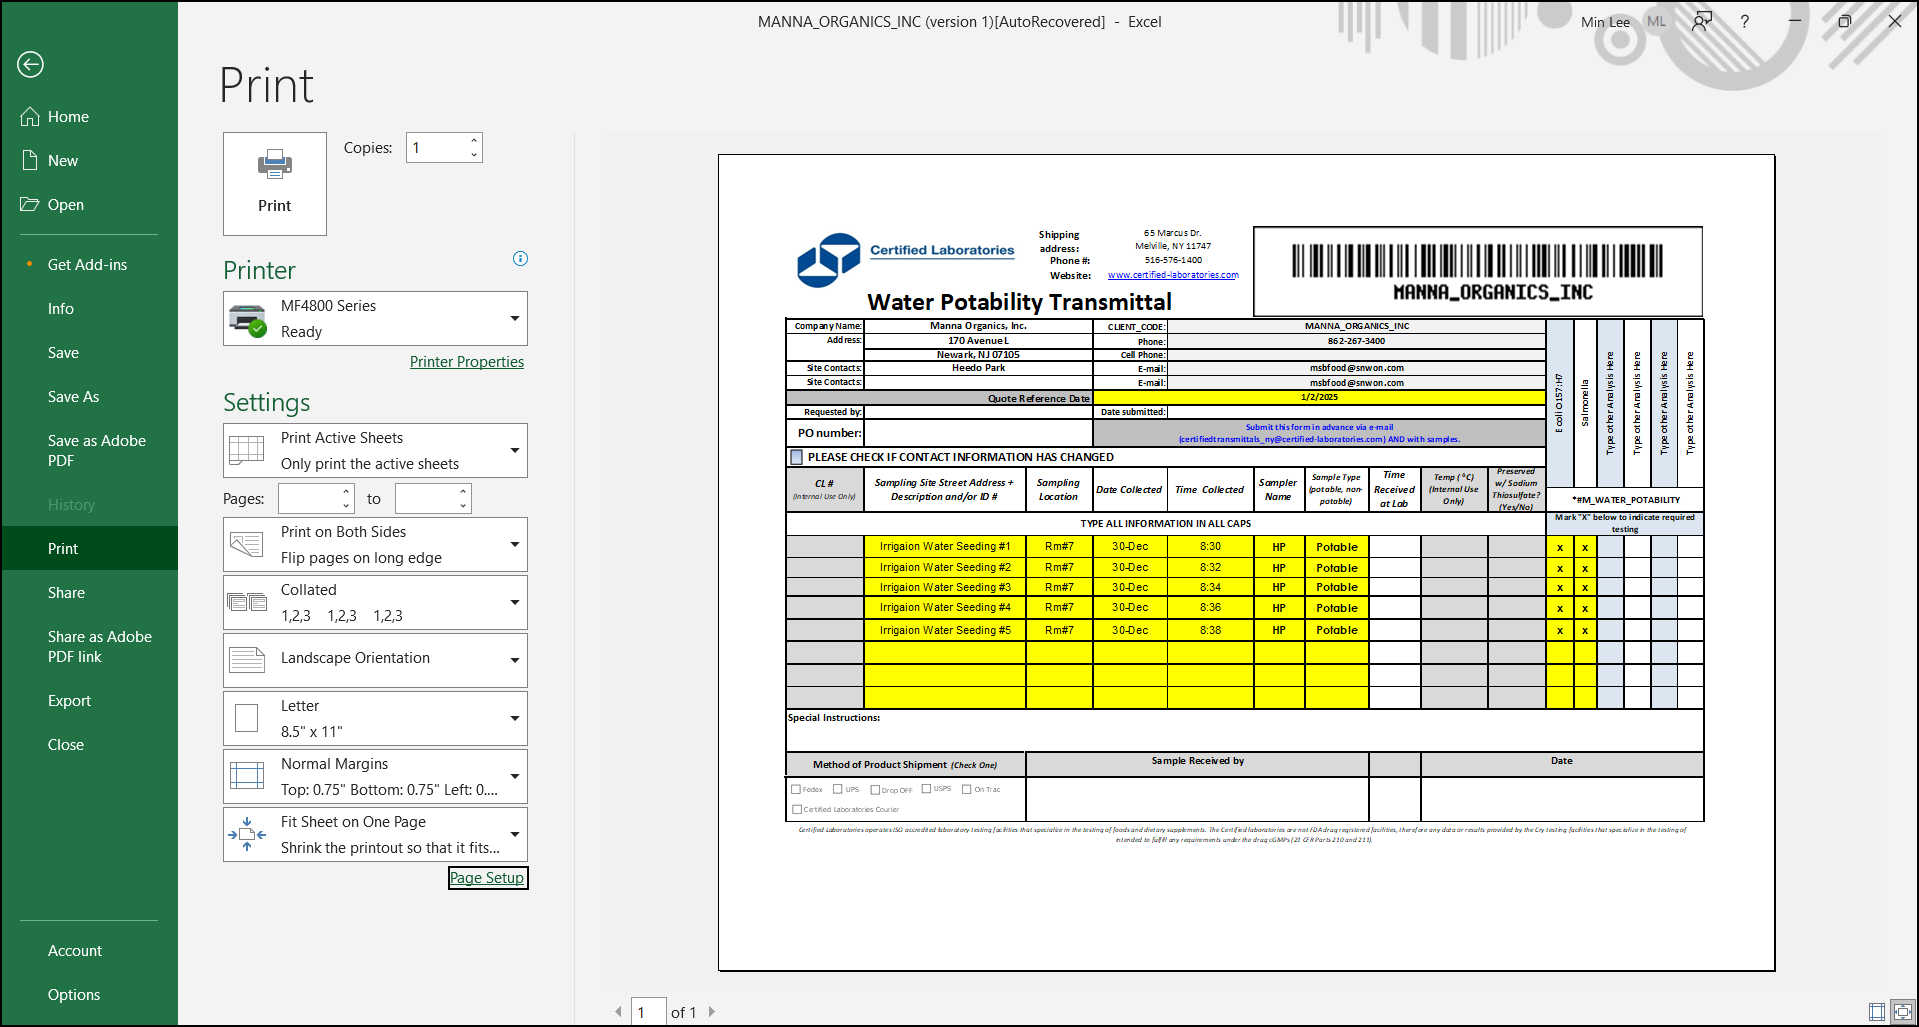Click the Min Lee account name
This screenshot has height=1027, width=1919.
coord(1605,22)
